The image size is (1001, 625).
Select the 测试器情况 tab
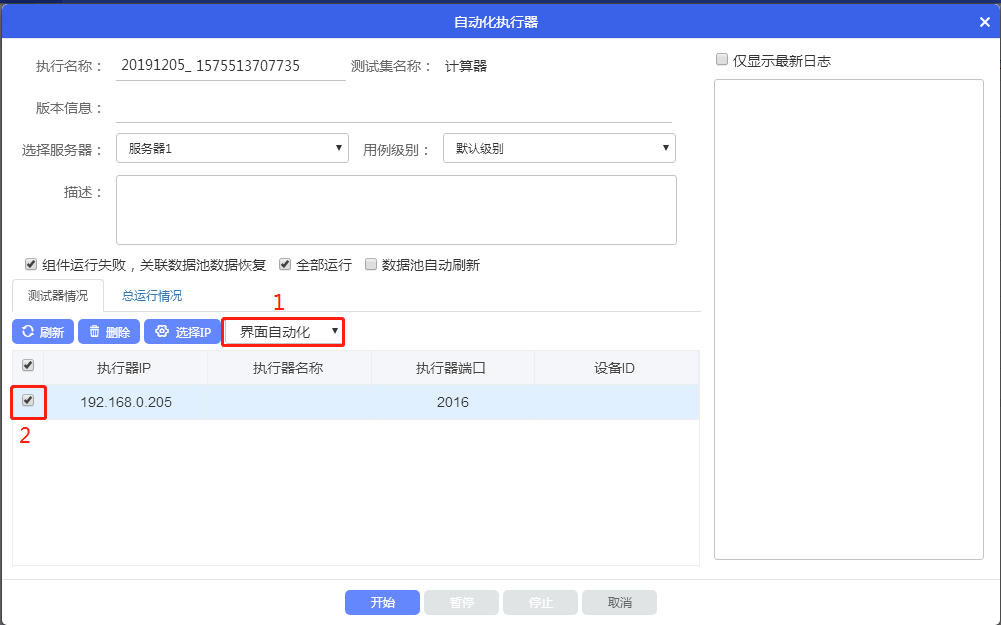point(58,296)
